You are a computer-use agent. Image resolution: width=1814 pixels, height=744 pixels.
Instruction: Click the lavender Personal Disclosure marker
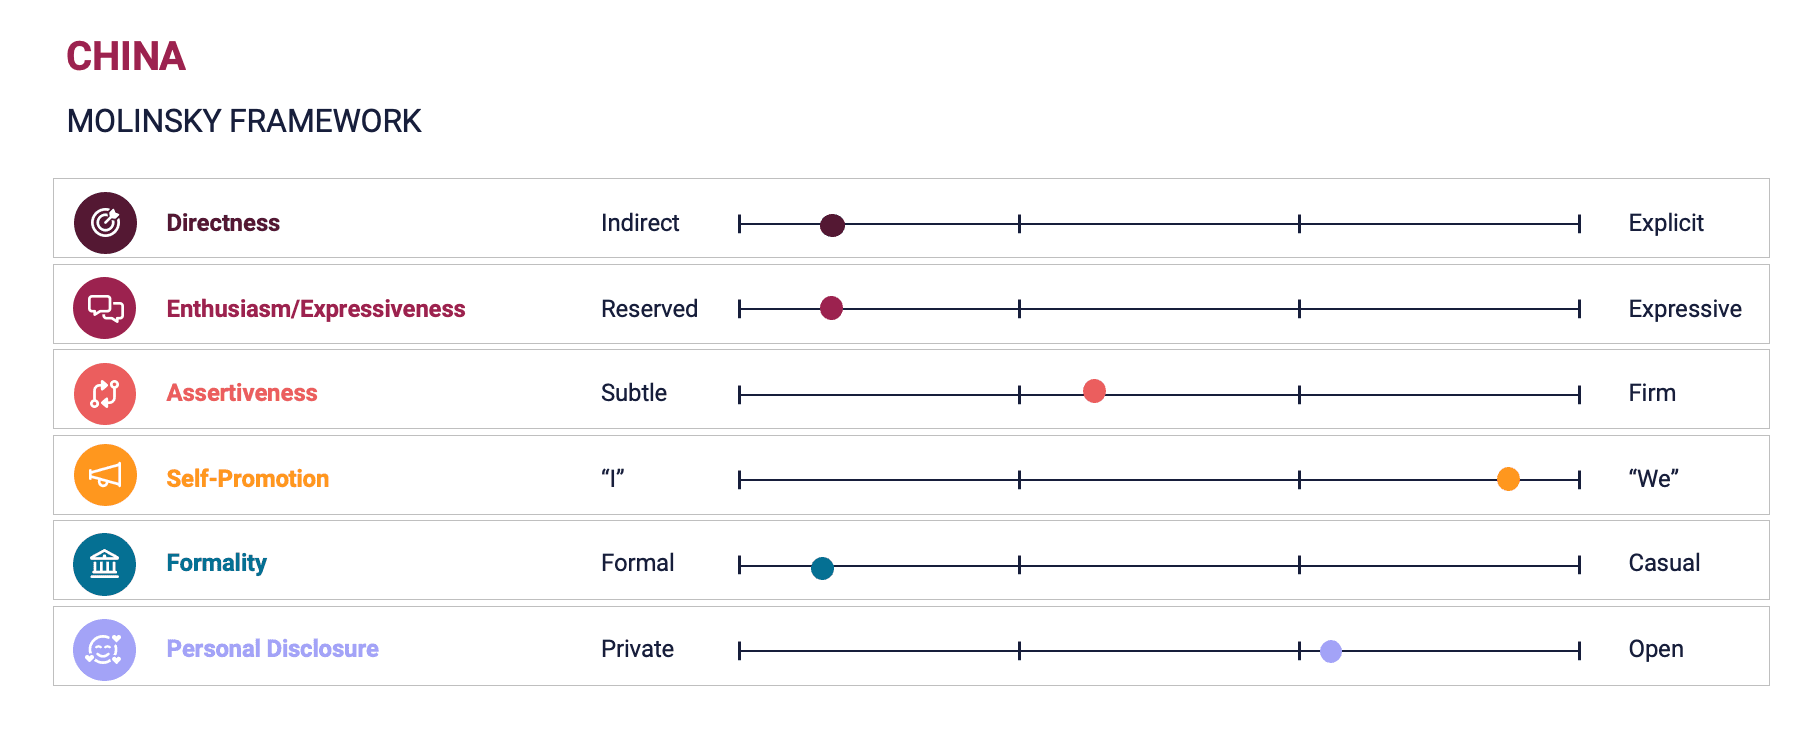1330,651
